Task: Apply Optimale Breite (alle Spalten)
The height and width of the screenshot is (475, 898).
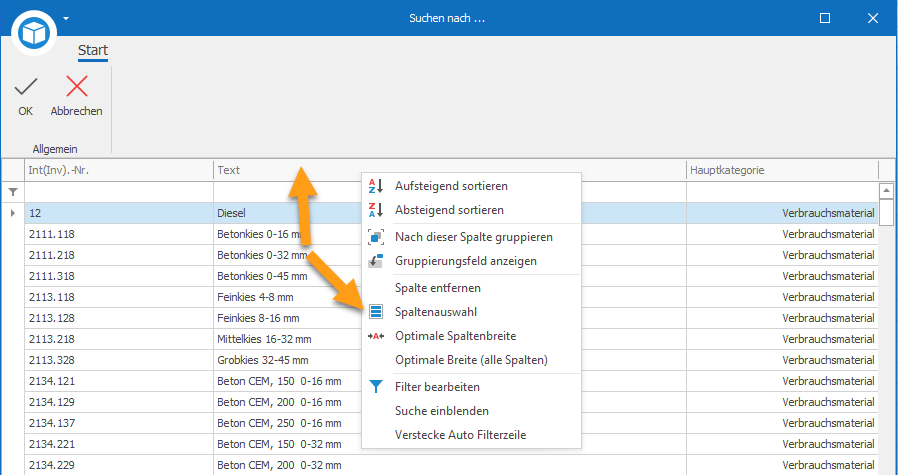Action: tap(471, 360)
